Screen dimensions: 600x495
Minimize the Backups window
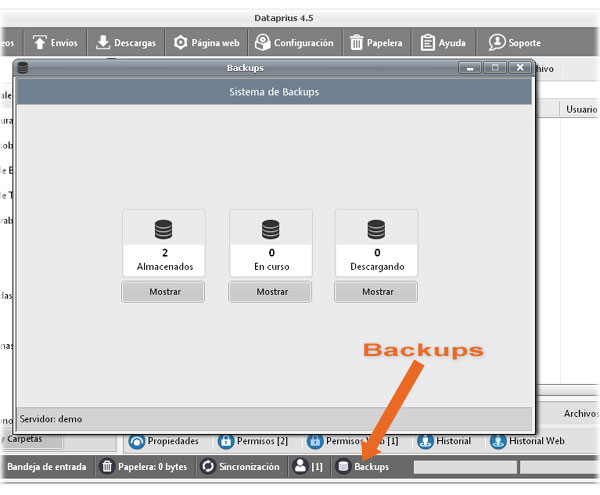click(x=470, y=68)
